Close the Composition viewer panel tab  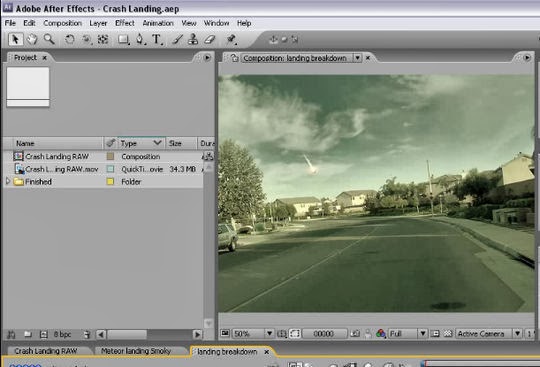368,58
